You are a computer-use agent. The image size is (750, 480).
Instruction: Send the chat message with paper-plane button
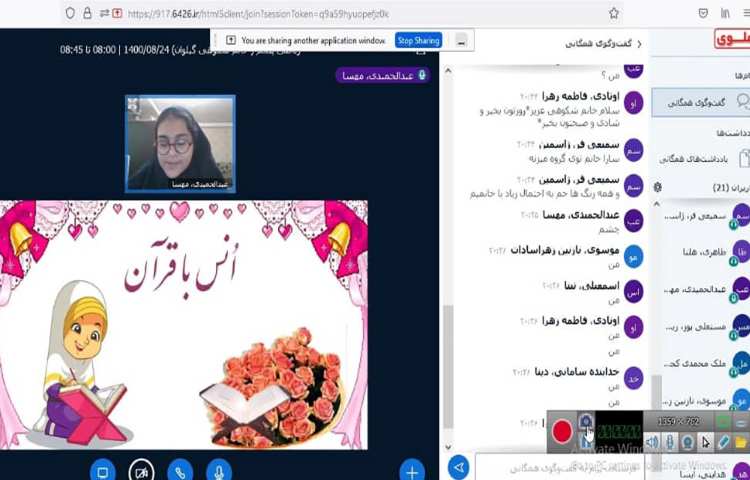pyautogui.click(x=459, y=467)
